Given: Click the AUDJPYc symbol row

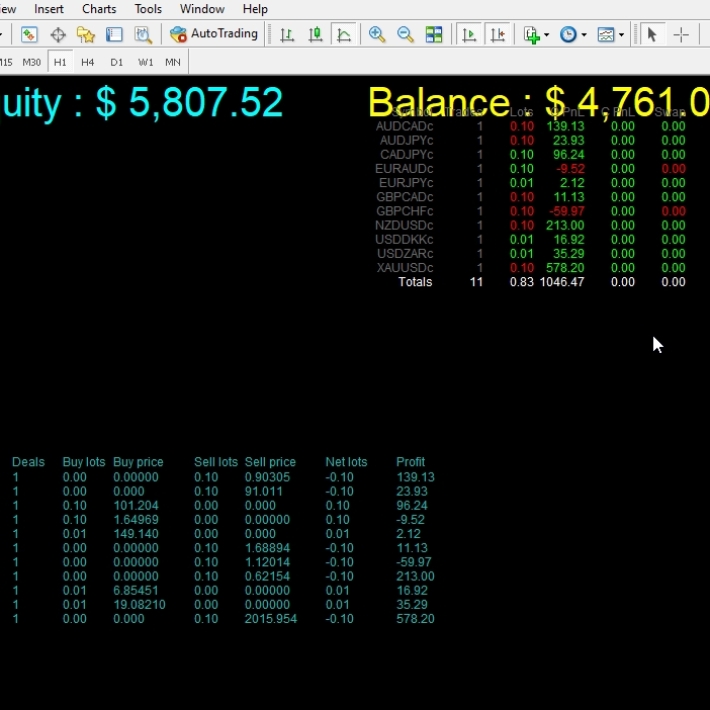Looking at the screenshot, I should [530, 140].
